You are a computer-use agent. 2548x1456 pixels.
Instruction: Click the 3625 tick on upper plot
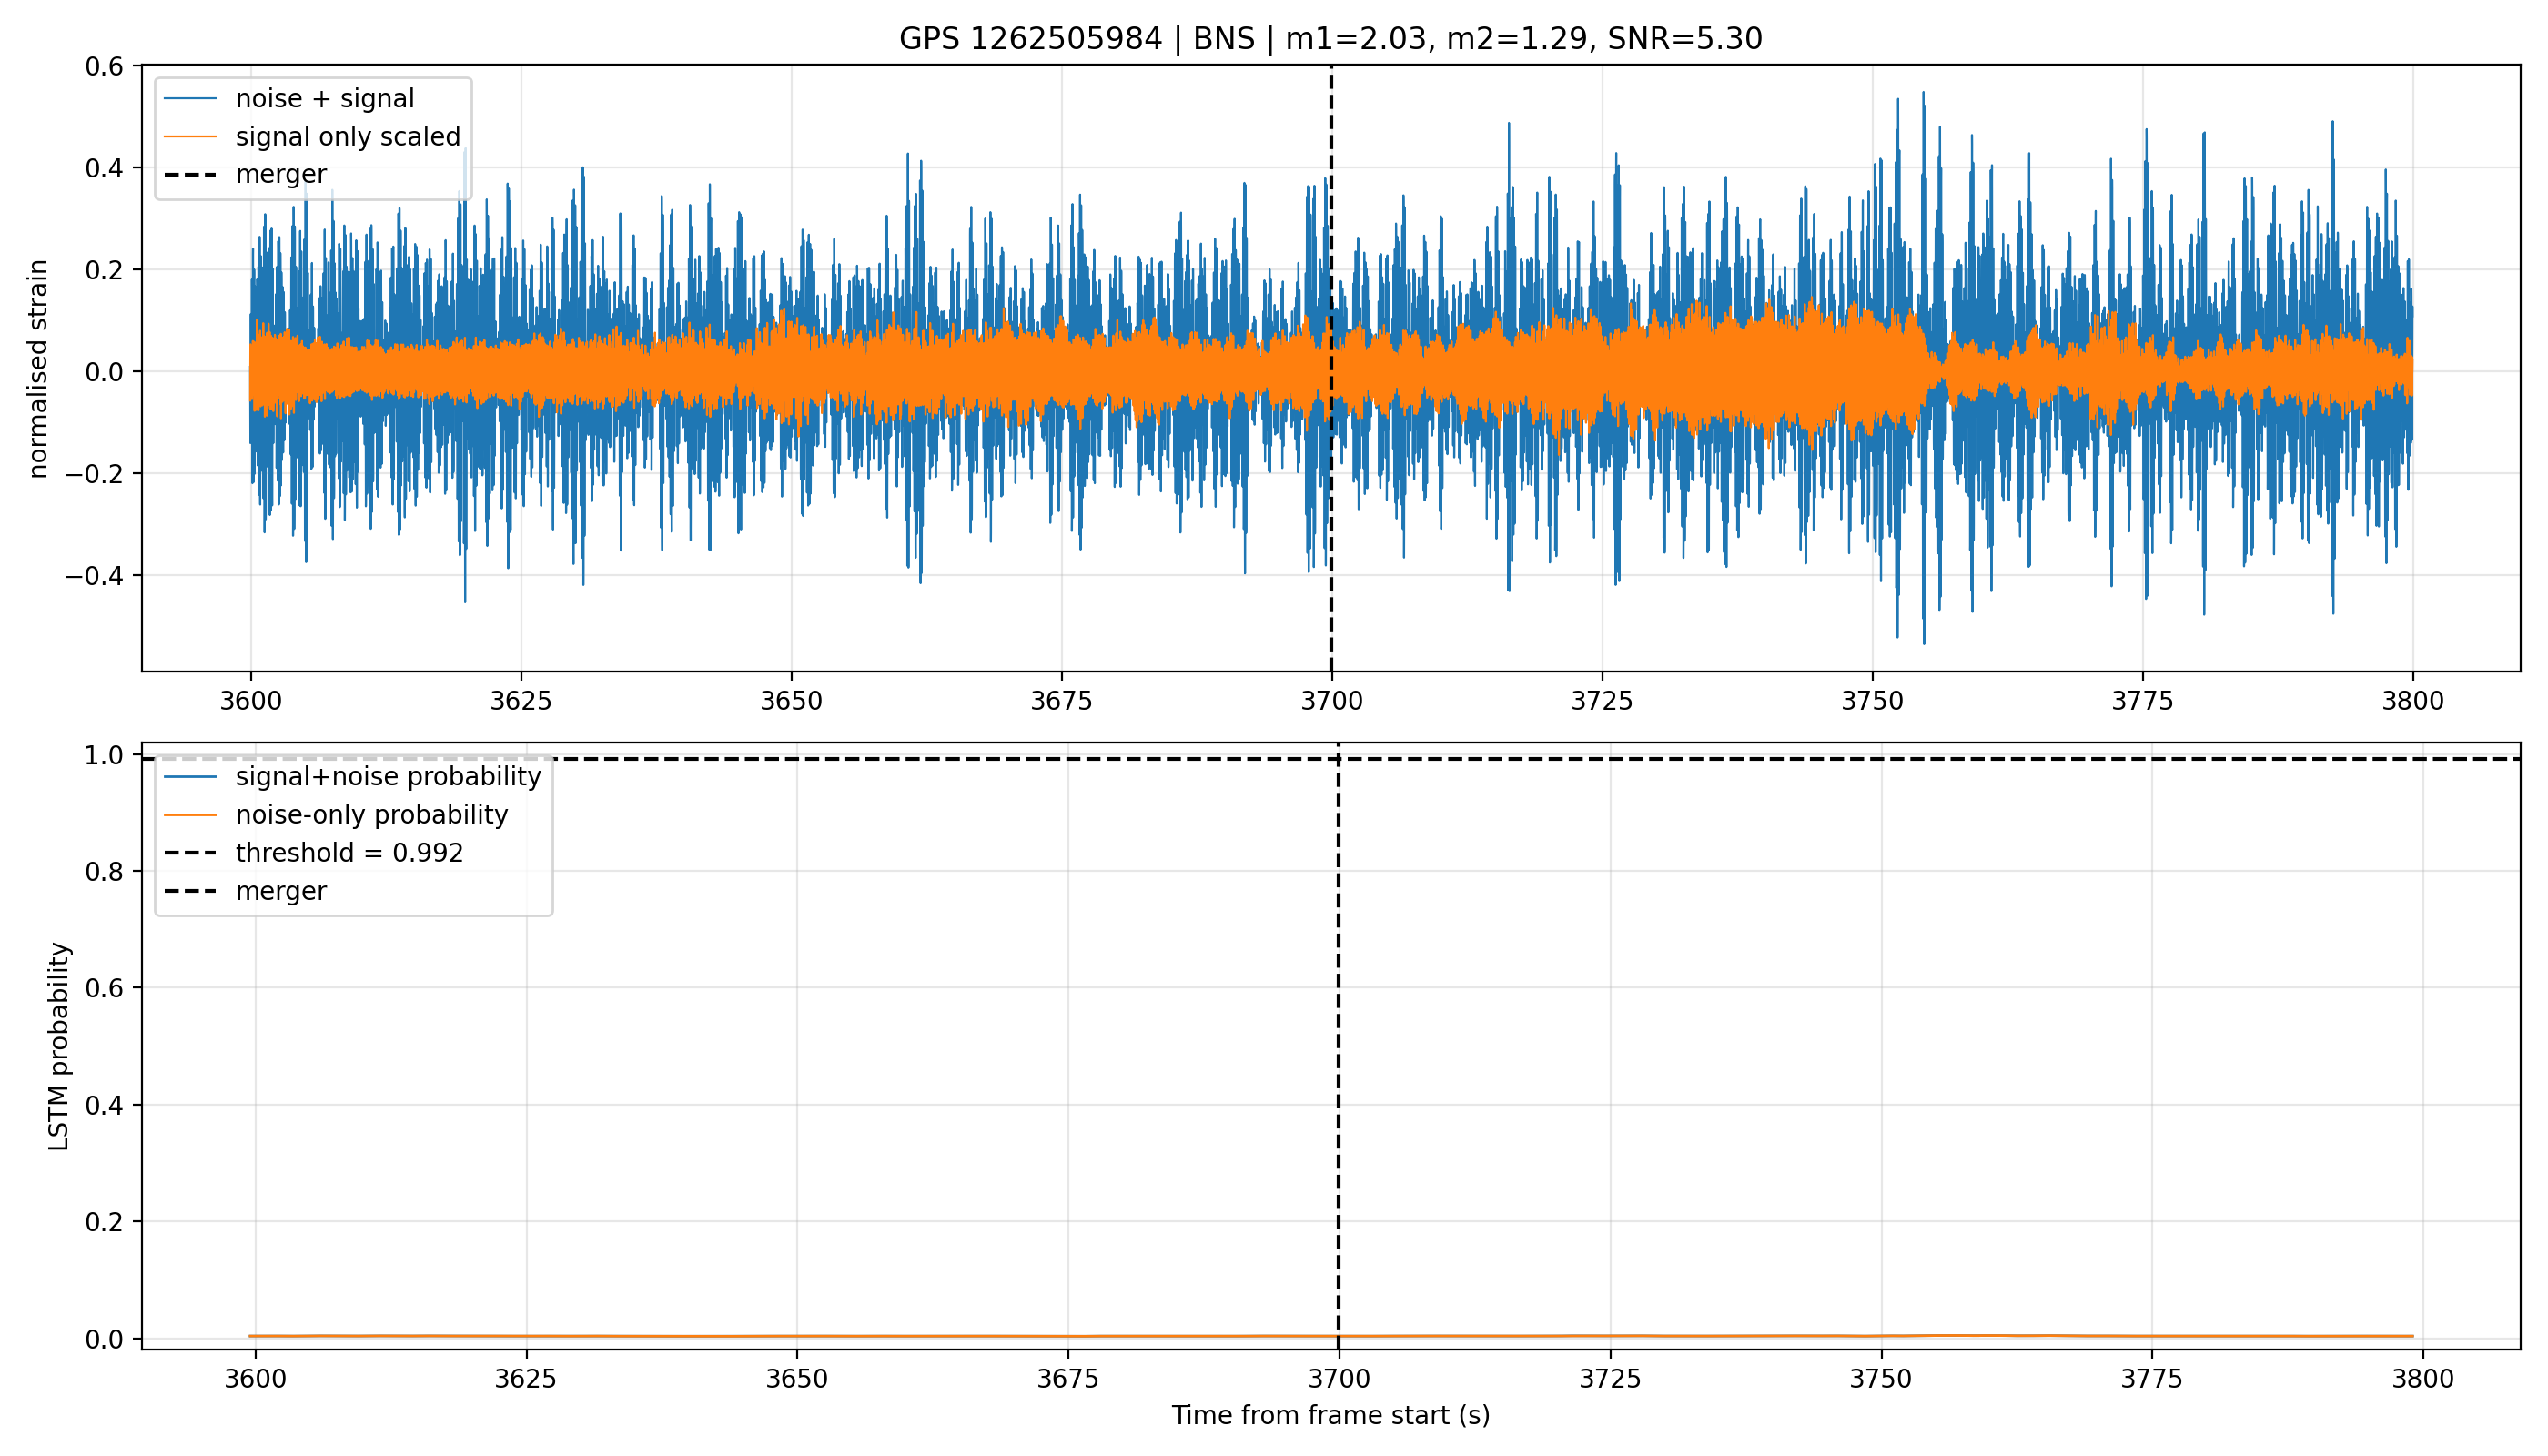520,701
